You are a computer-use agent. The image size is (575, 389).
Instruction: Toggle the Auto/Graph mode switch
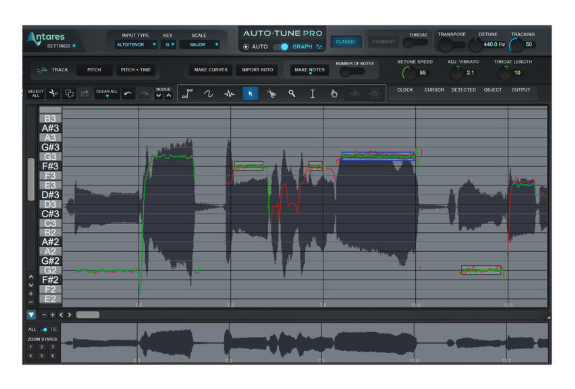(281, 47)
